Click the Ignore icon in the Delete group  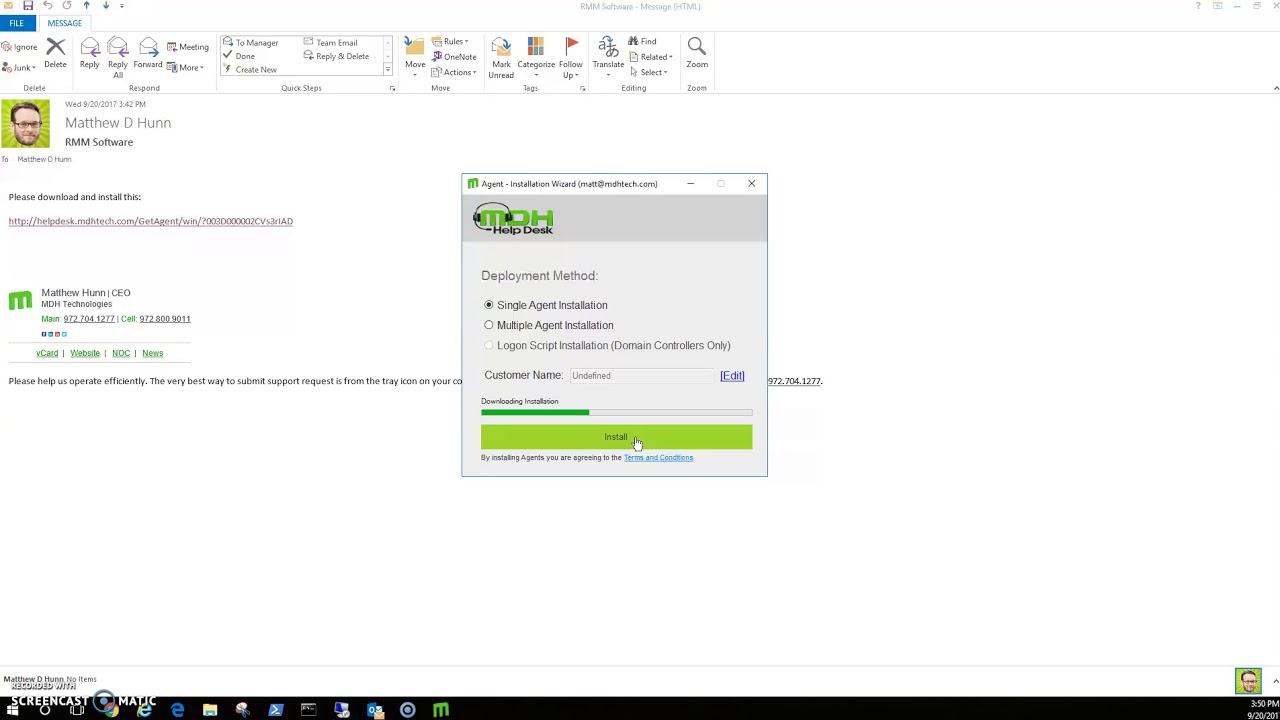[x=19, y=47]
